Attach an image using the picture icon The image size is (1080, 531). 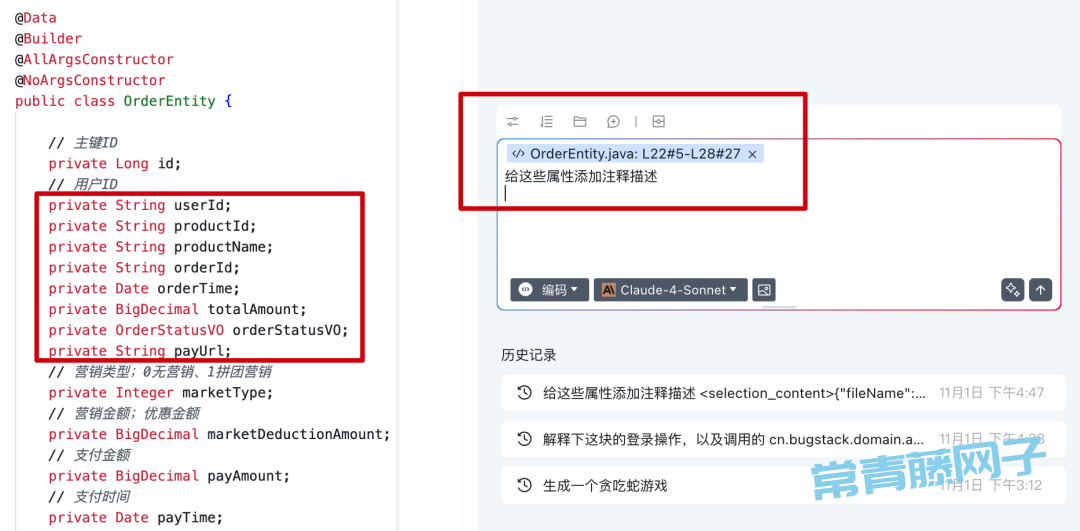click(764, 290)
